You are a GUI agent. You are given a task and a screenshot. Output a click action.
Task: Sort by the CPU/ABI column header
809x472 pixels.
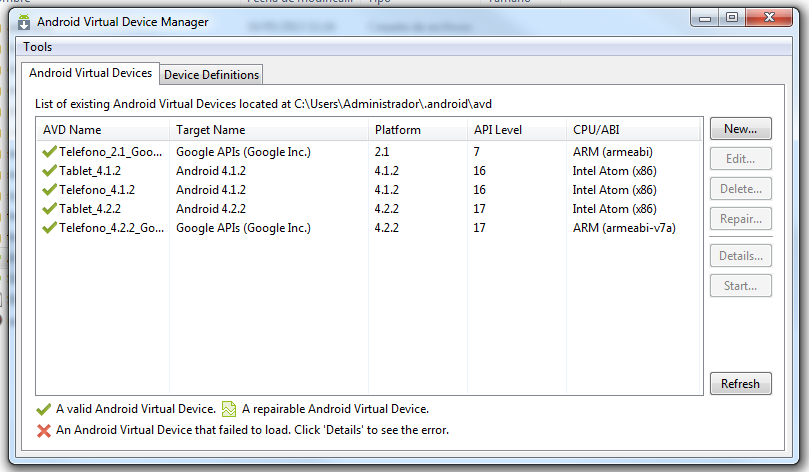coord(634,129)
